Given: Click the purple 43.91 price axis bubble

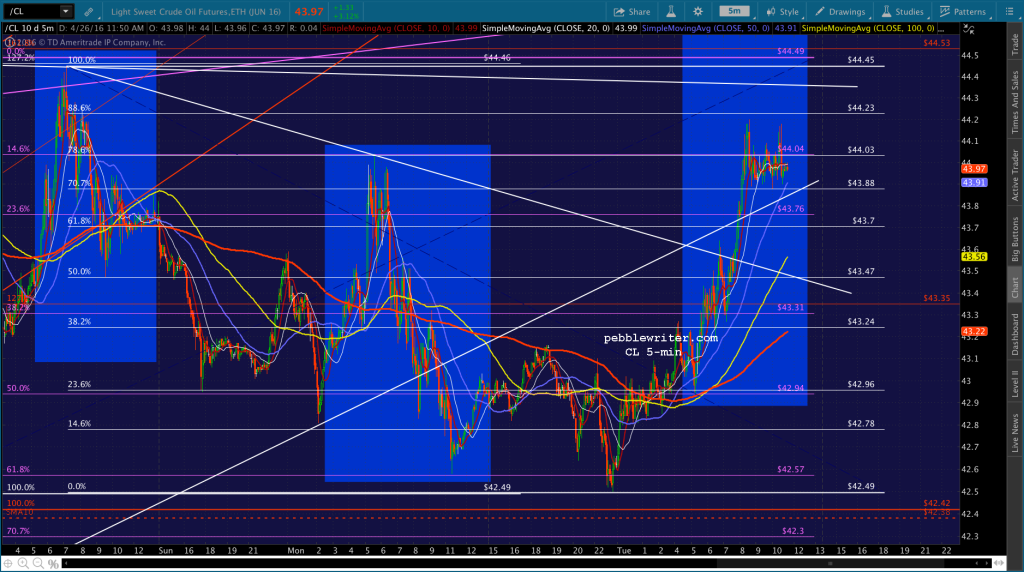Looking at the screenshot, I should pyautogui.click(x=974, y=183).
